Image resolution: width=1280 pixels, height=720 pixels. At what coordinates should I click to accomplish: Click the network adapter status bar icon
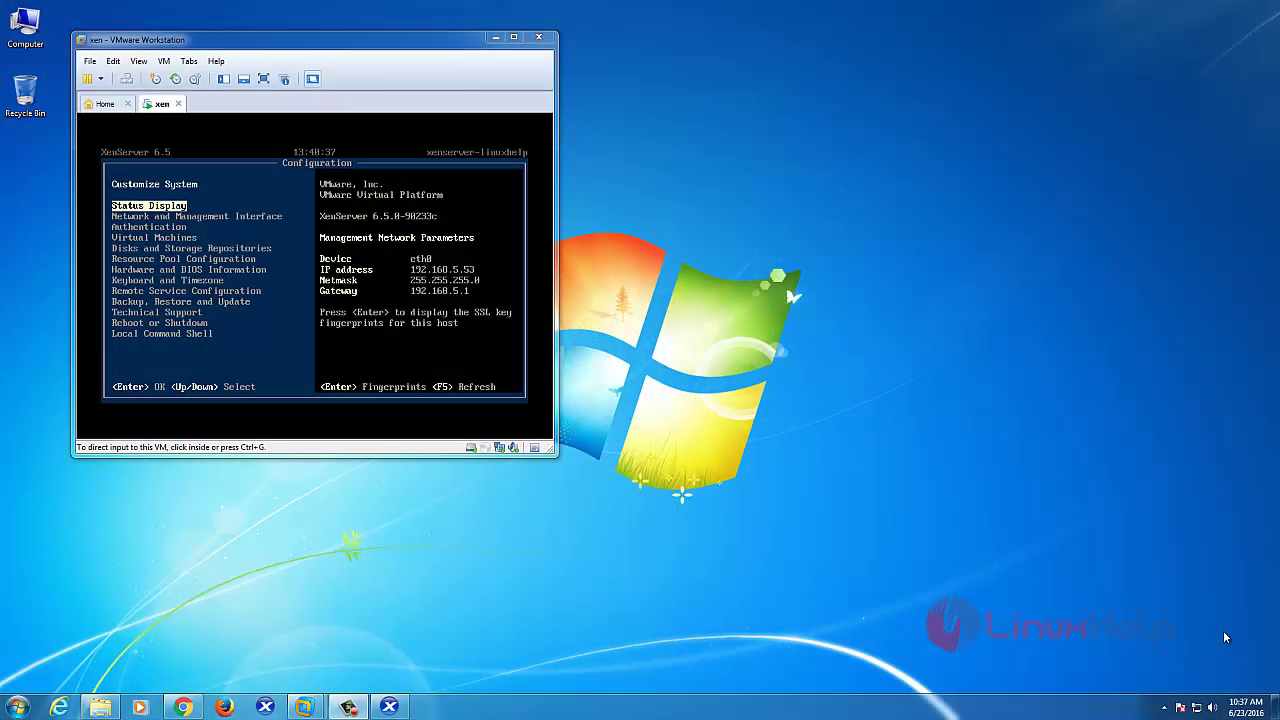point(501,448)
